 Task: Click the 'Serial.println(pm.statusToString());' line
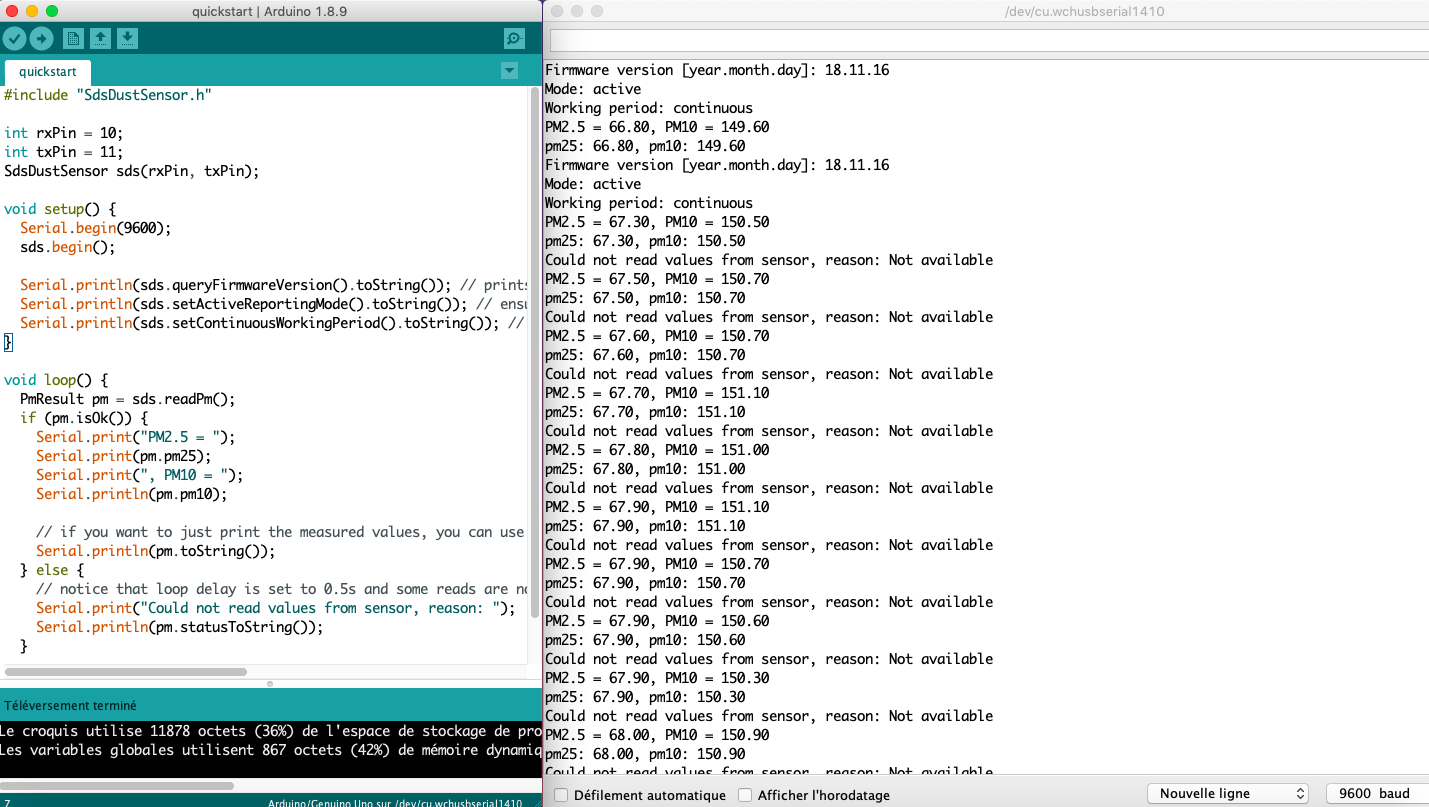[180, 627]
